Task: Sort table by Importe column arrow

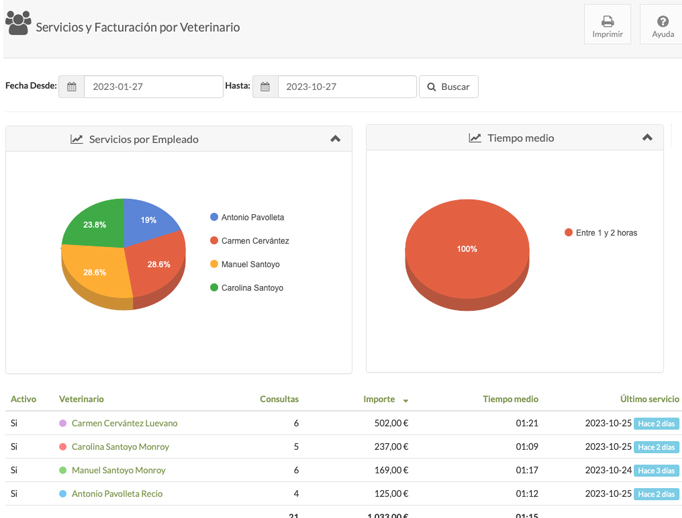Action: (405, 400)
